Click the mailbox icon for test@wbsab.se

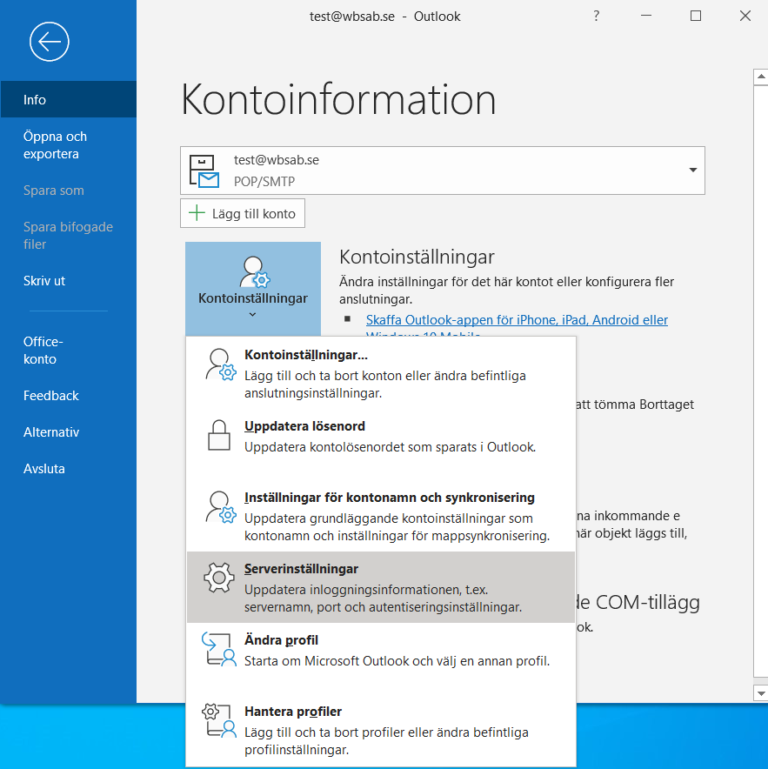pos(205,171)
